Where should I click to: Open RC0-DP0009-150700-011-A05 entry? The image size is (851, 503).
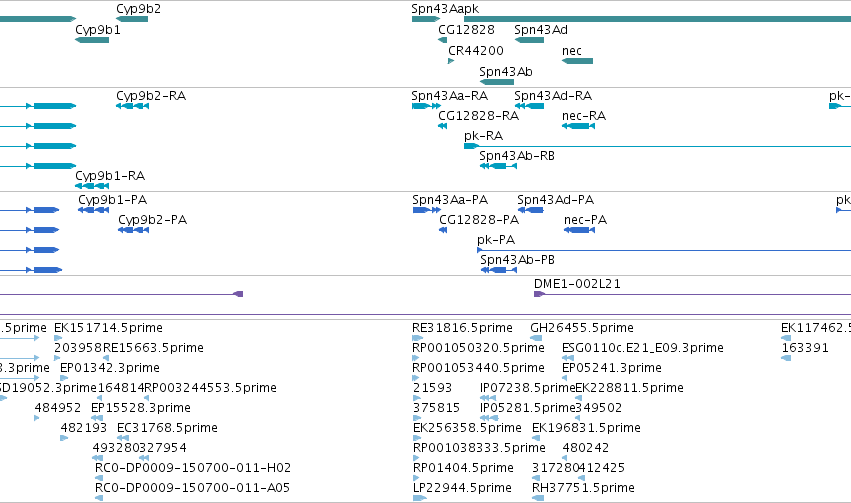pos(192,488)
